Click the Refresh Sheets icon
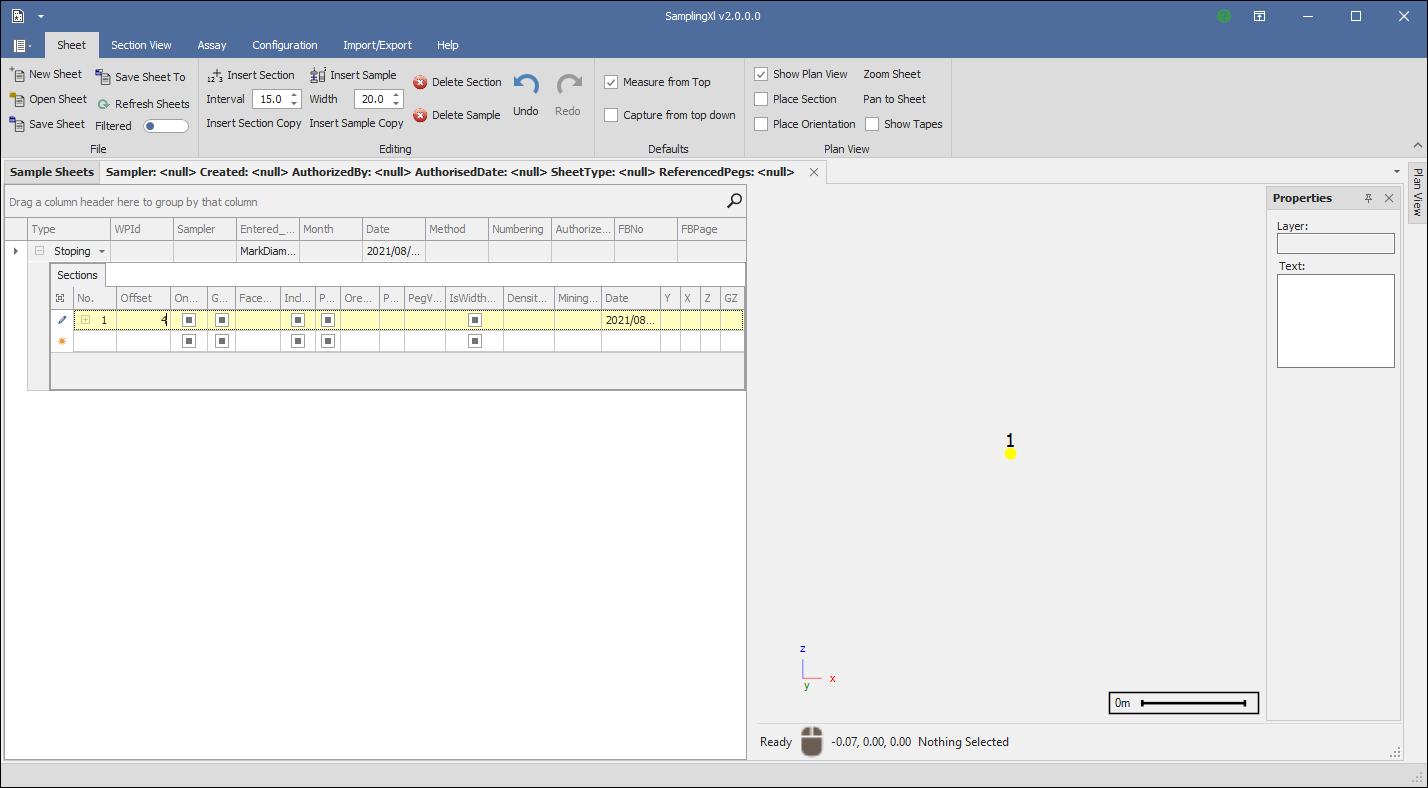The height and width of the screenshot is (788, 1428). pyautogui.click(x=104, y=104)
